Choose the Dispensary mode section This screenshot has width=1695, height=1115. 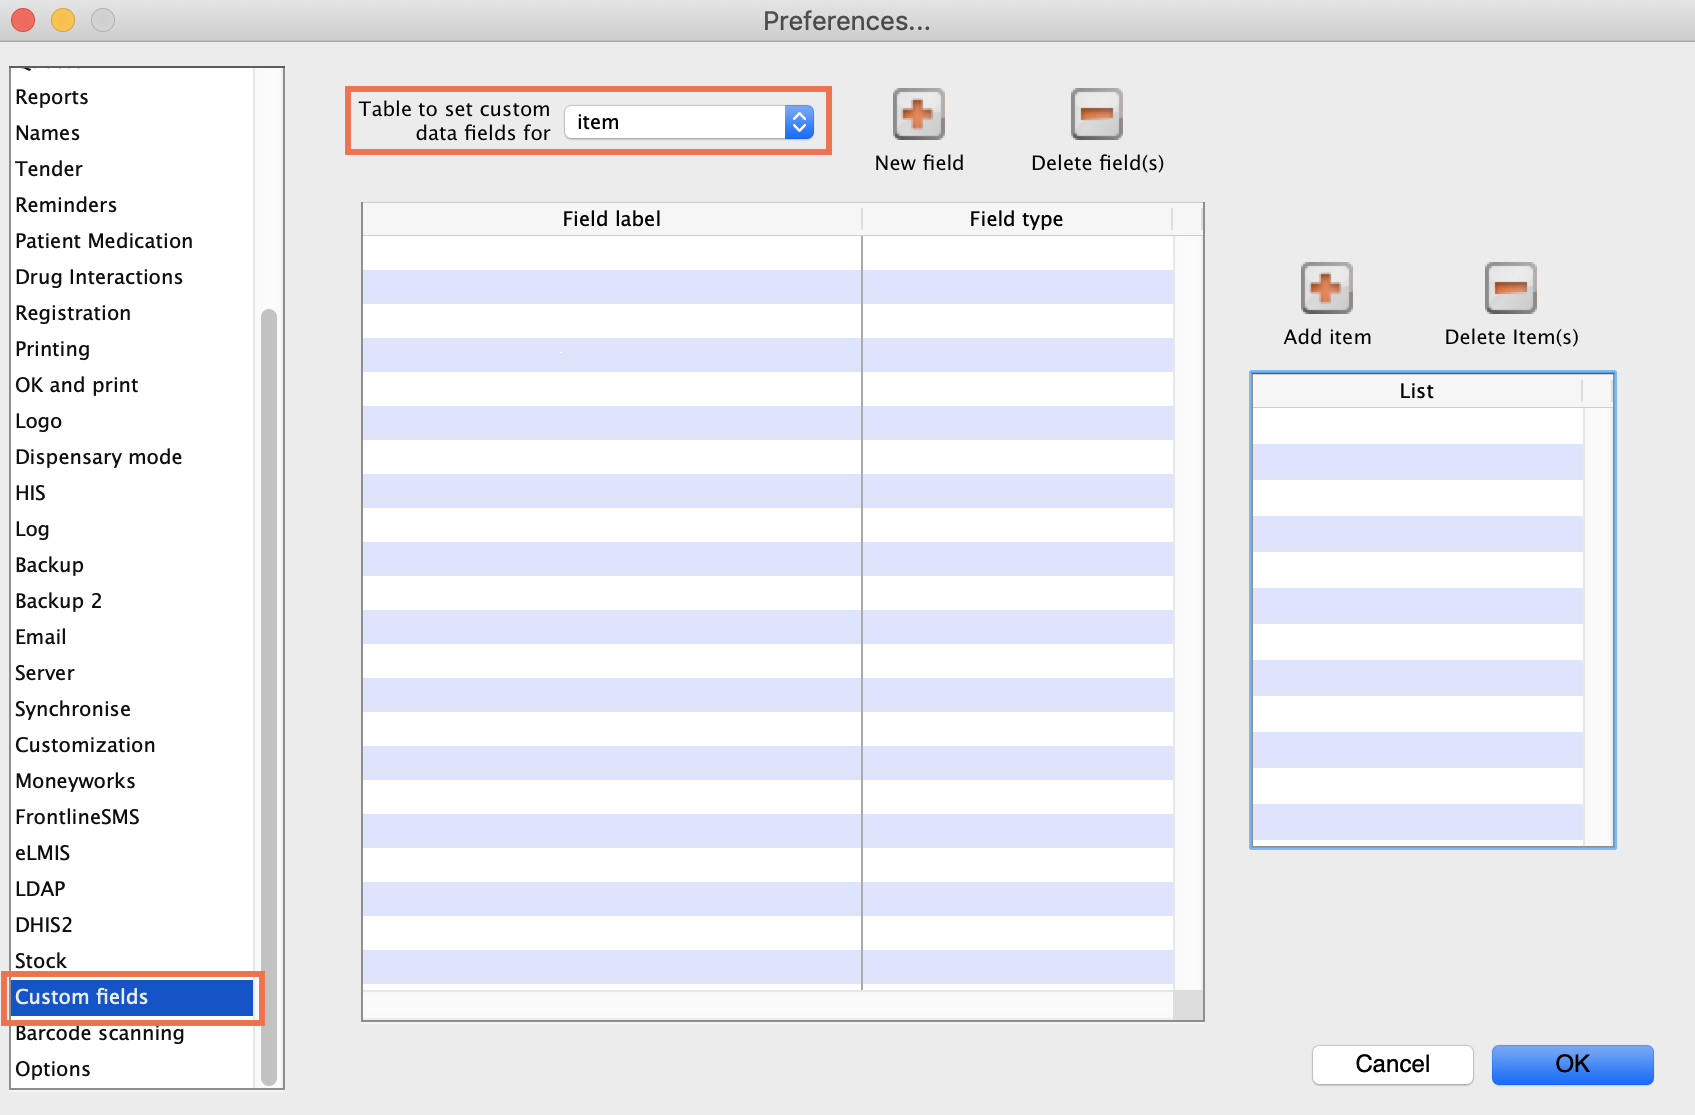coord(98,457)
